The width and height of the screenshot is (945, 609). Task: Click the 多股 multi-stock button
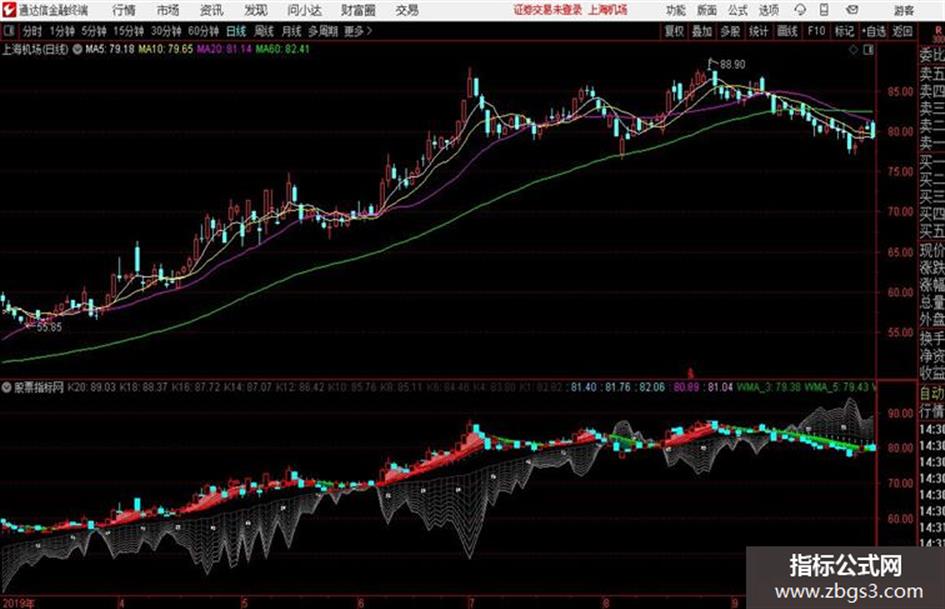(x=730, y=31)
